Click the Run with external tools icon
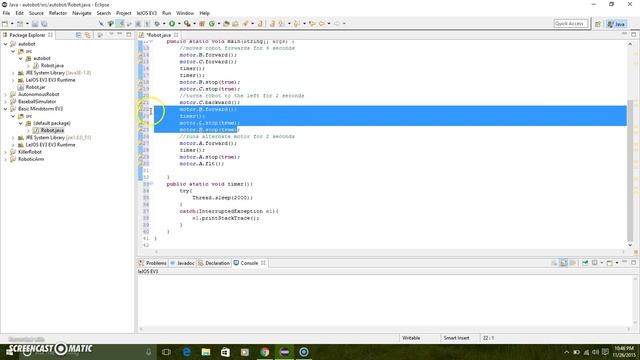The width and height of the screenshot is (640, 360). [187, 24]
